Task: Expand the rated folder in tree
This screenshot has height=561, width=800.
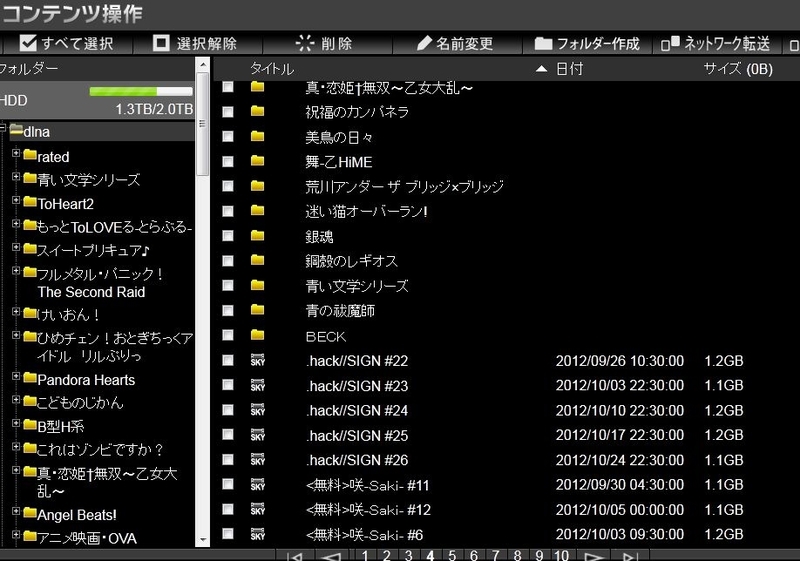Action: pyautogui.click(x=16, y=153)
